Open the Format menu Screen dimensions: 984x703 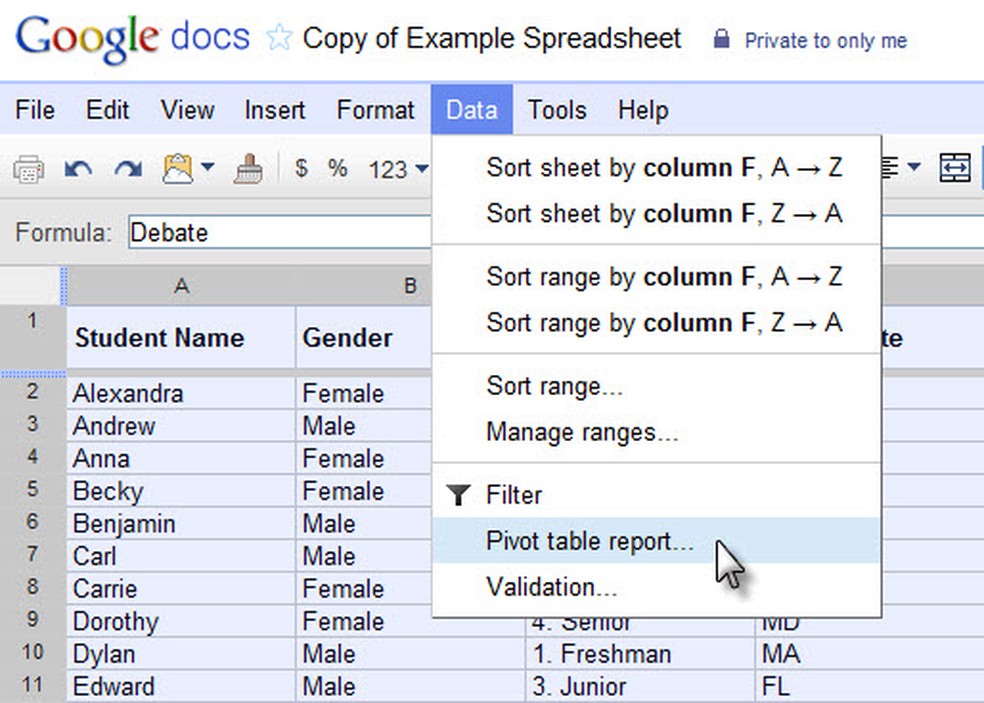[375, 110]
